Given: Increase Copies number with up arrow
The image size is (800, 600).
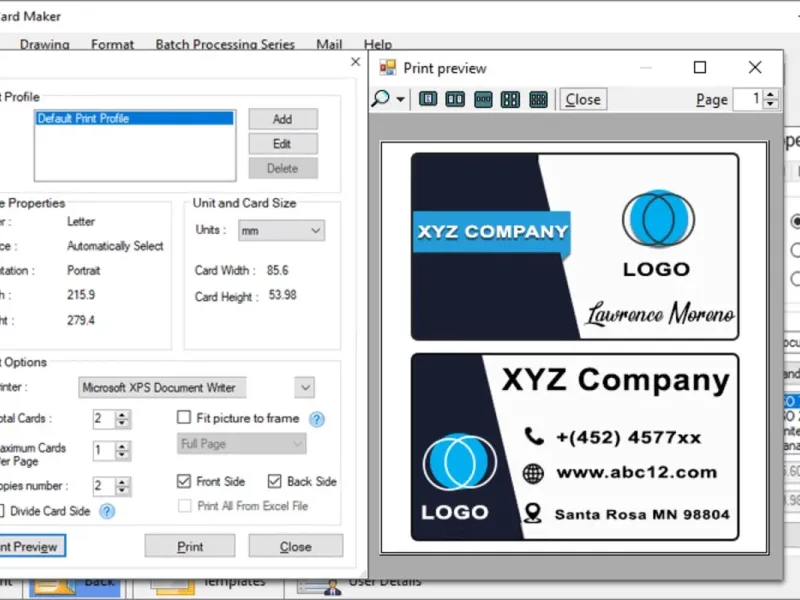Looking at the screenshot, I should [122, 481].
